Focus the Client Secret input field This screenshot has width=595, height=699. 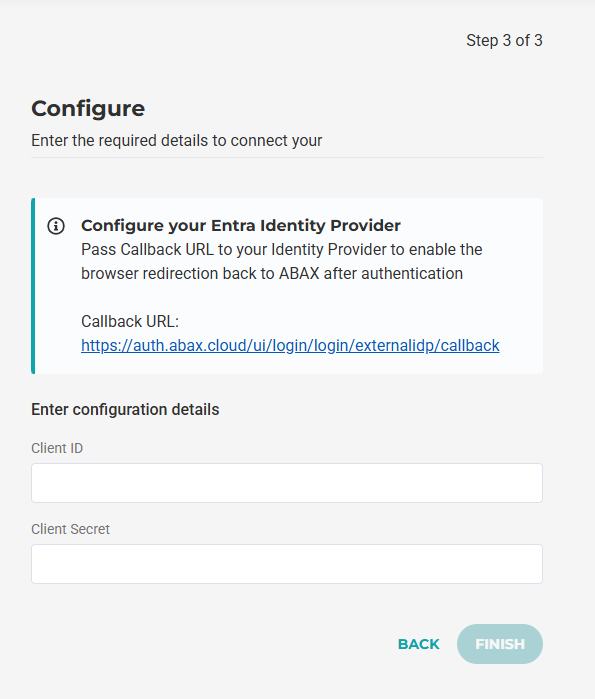click(287, 564)
